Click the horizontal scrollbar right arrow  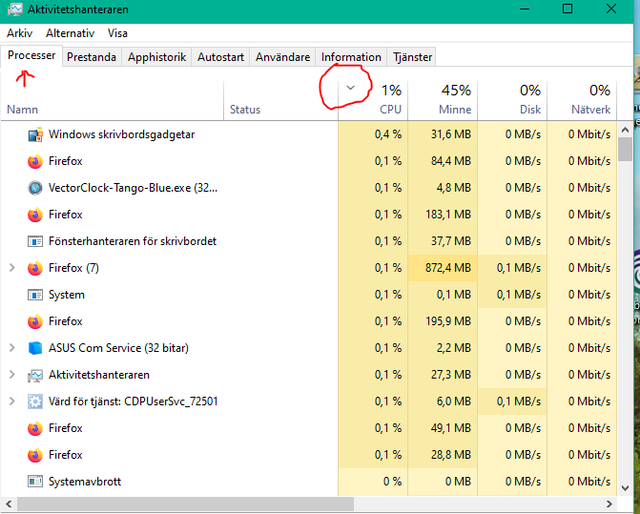pos(609,504)
